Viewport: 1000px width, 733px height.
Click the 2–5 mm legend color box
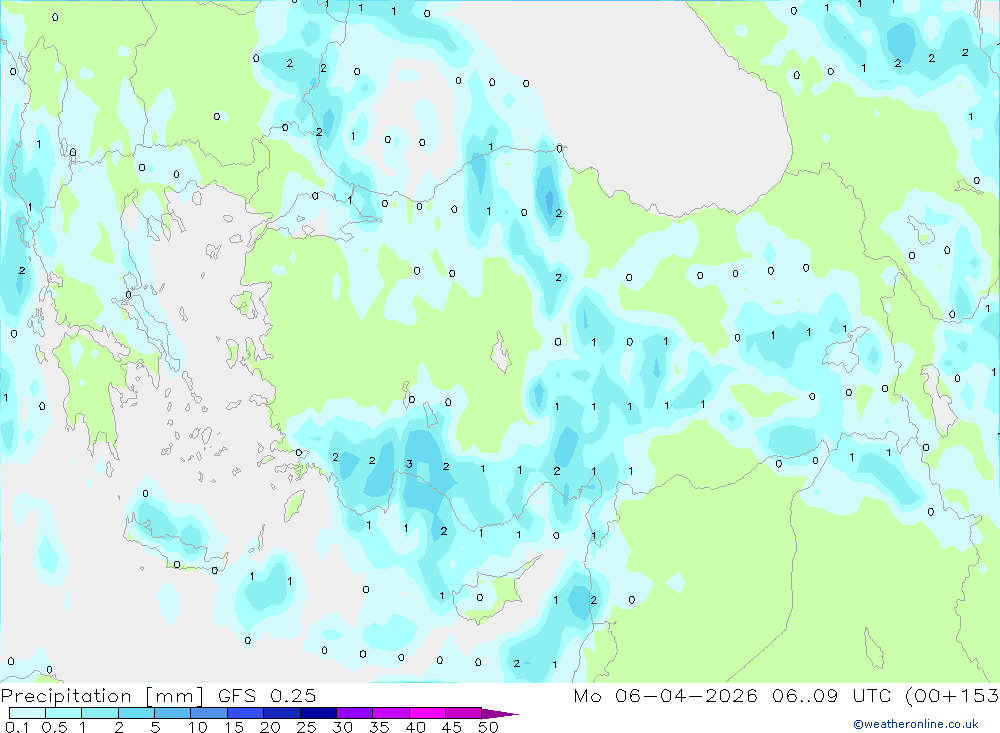pyautogui.click(x=136, y=713)
